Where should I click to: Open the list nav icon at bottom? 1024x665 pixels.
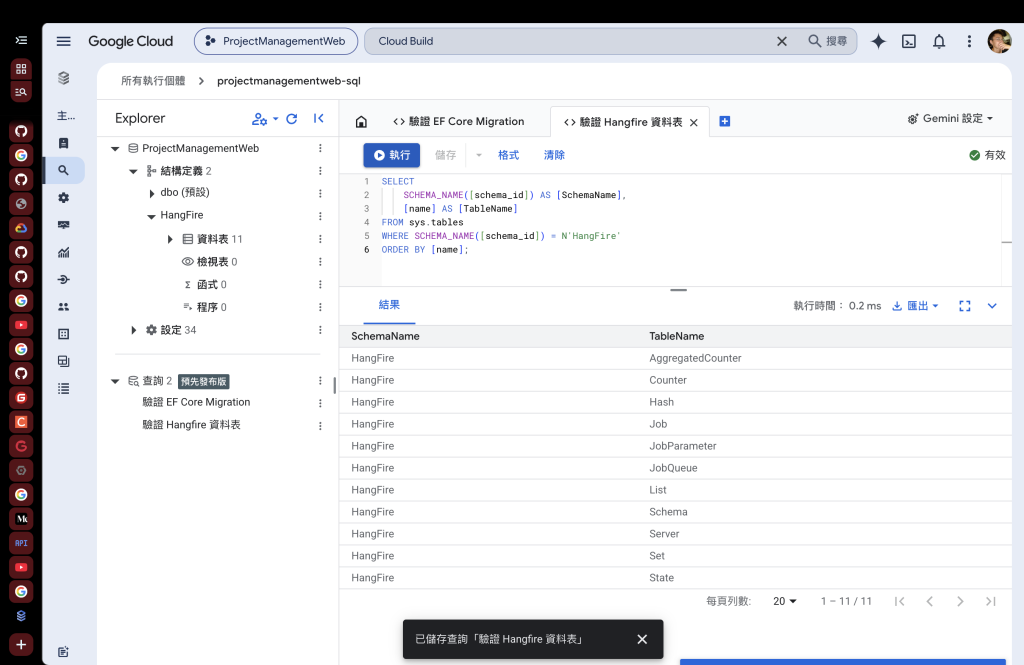pyautogui.click(x=63, y=389)
